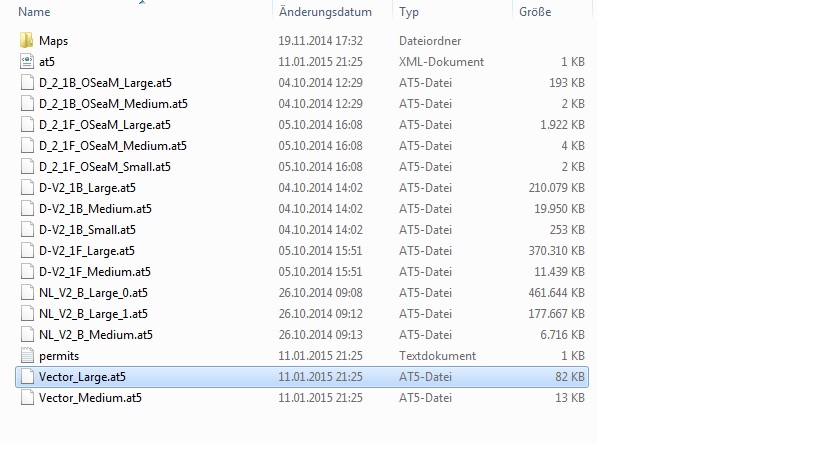Select the D_2_1F_OSeaM_Medium.at5 file name
The width and height of the screenshot is (819, 460).
(x=112, y=146)
